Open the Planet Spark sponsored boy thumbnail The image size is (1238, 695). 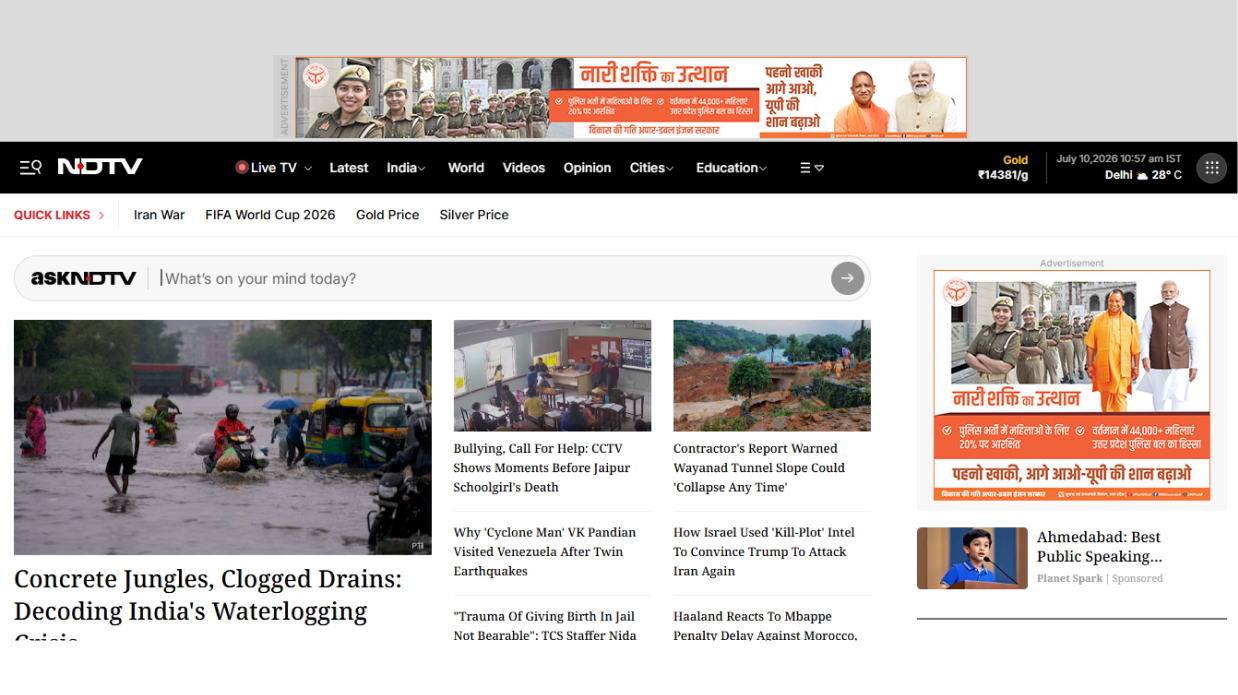point(972,558)
